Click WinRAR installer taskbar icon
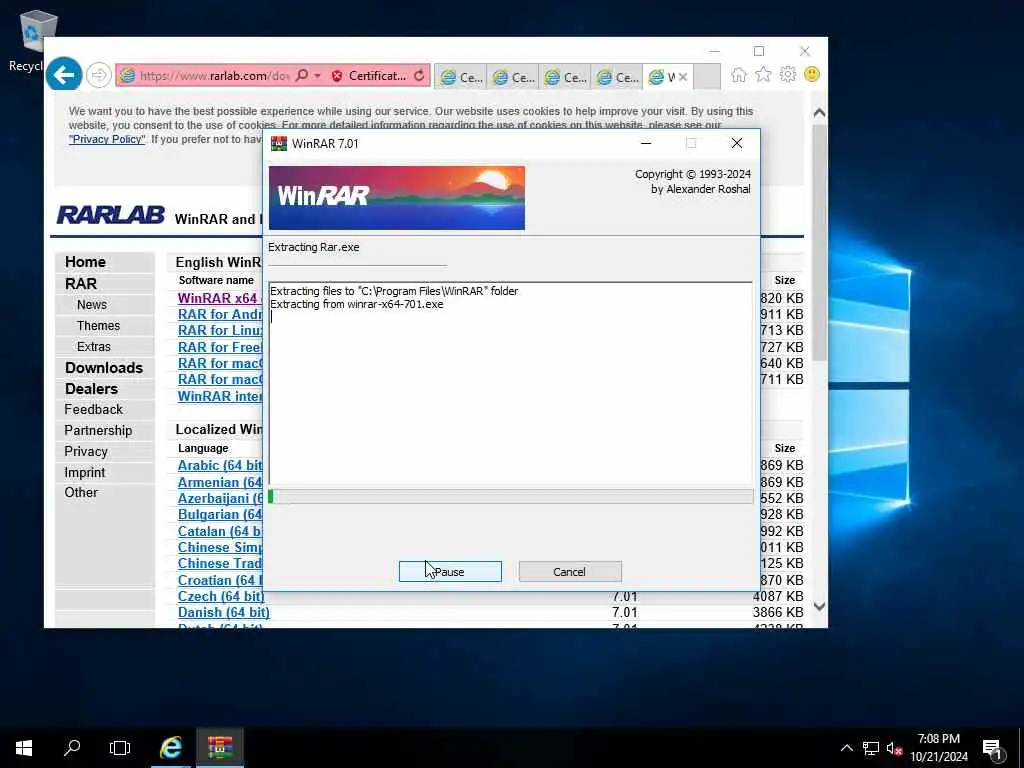The height and width of the screenshot is (768, 1024). click(220, 748)
